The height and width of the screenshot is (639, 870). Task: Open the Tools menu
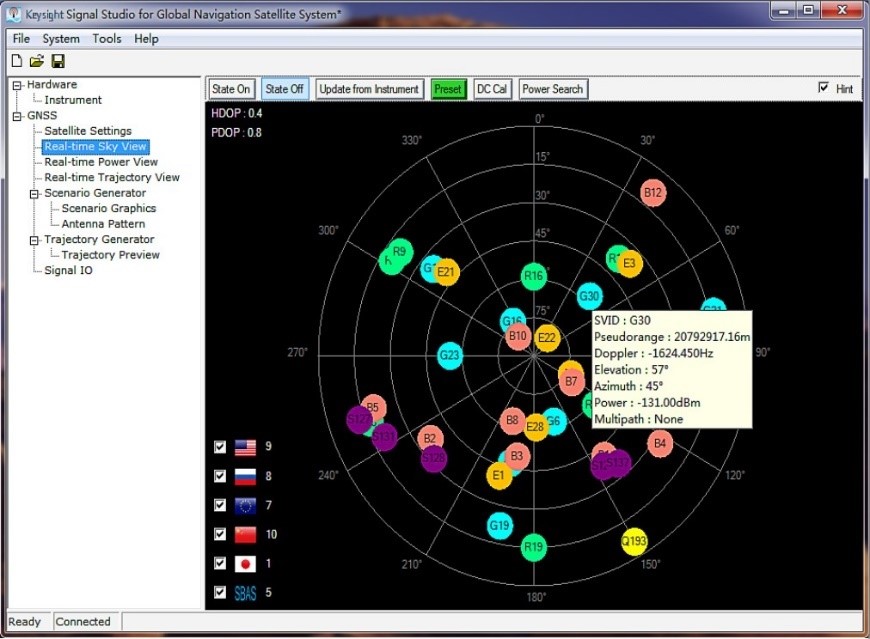107,39
